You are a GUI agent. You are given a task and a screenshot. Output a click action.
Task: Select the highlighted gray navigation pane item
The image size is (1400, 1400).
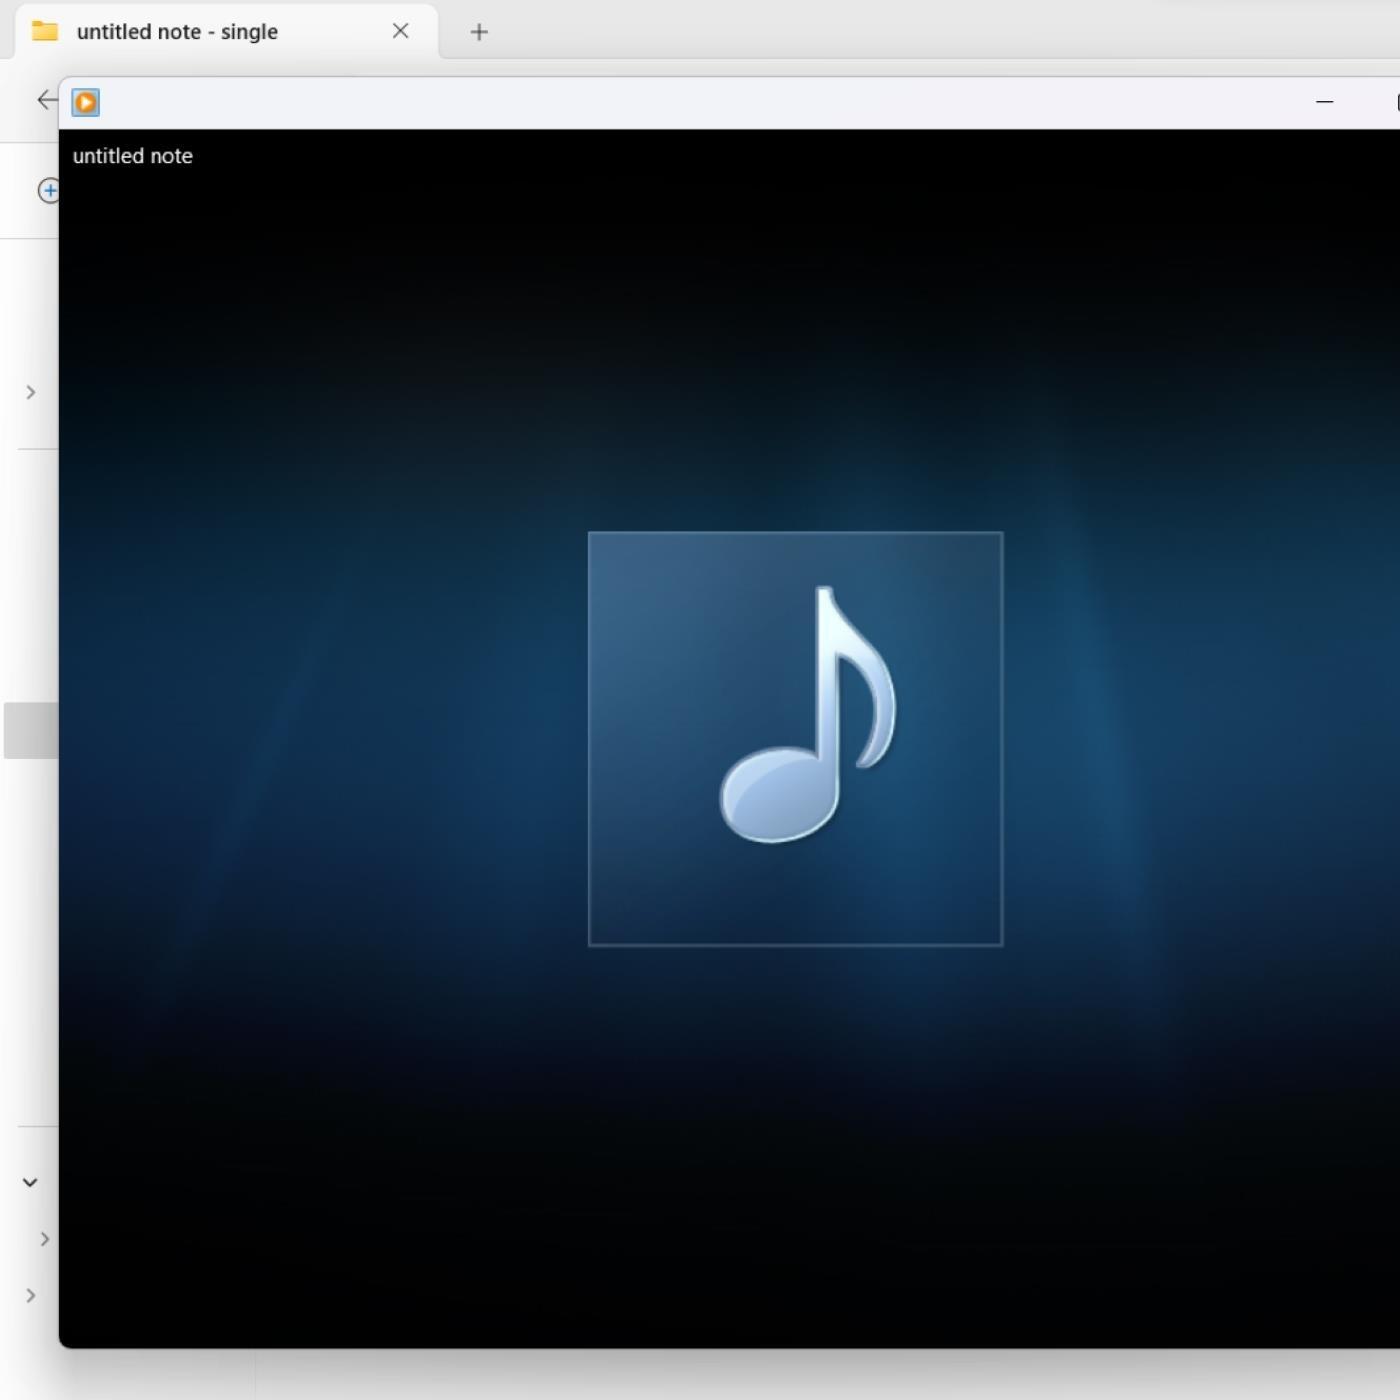pos(30,730)
